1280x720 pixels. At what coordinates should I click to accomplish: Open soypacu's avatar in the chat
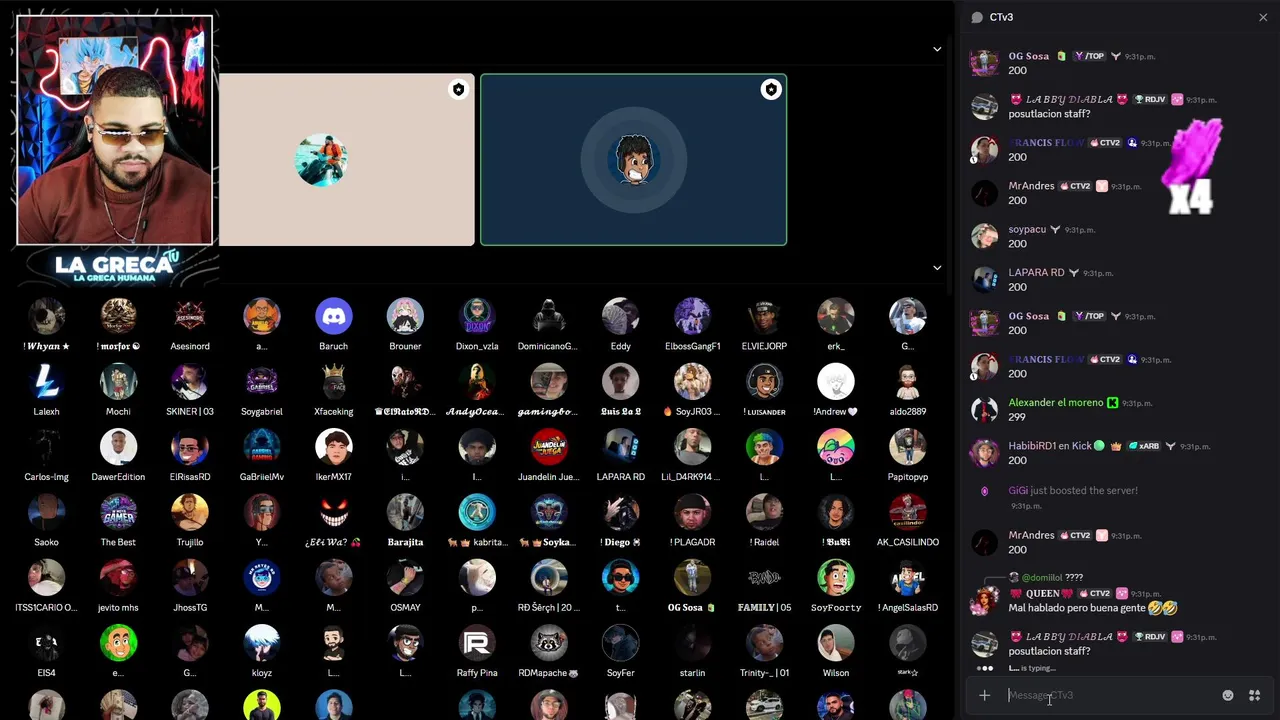[x=985, y=236]
